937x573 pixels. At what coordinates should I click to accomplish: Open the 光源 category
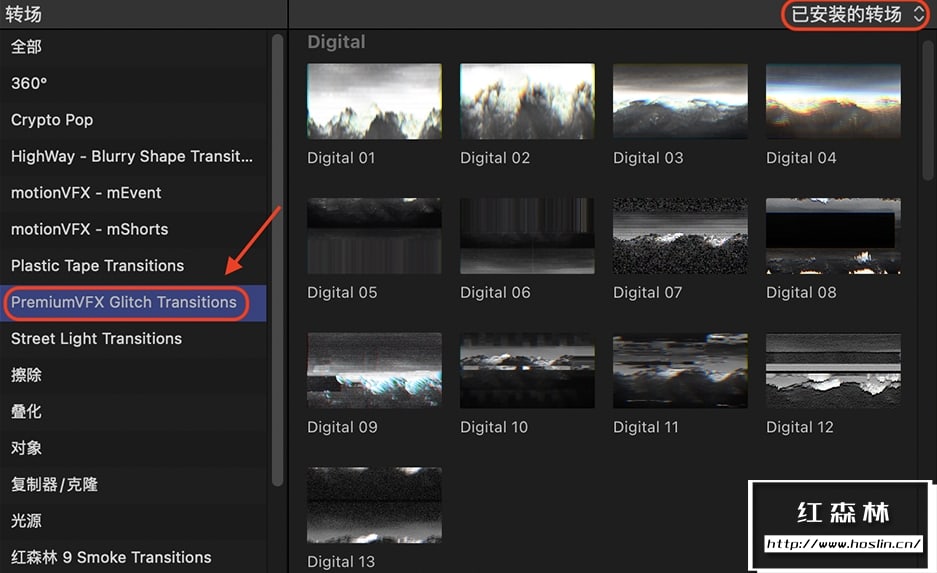click(133, 520)
